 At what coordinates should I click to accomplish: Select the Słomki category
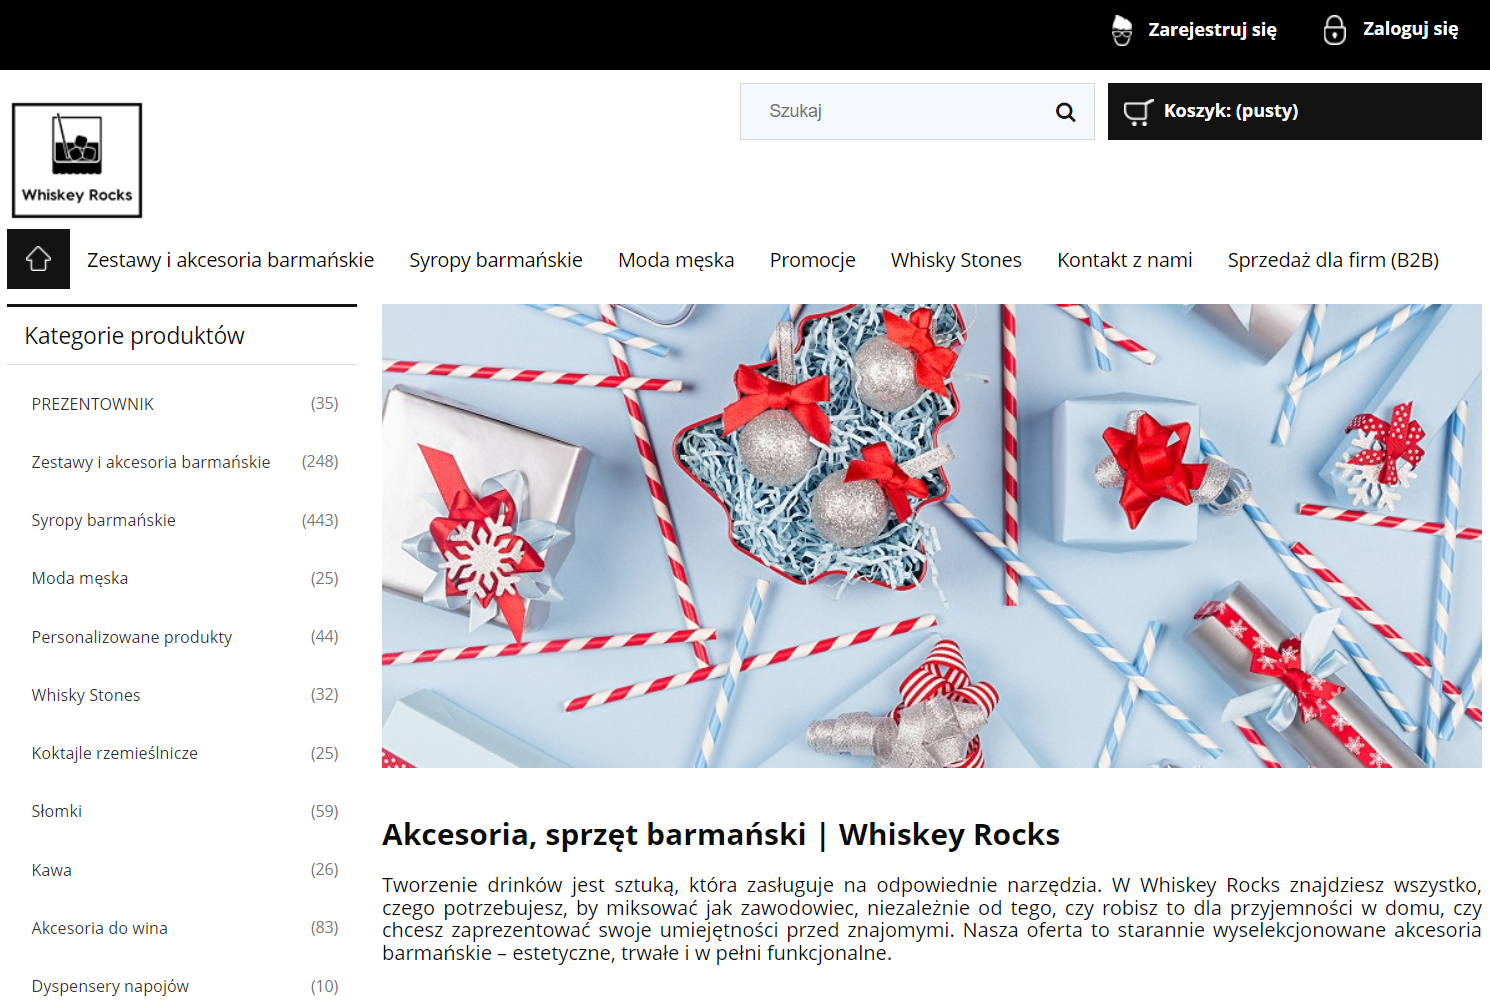(56, 811)
